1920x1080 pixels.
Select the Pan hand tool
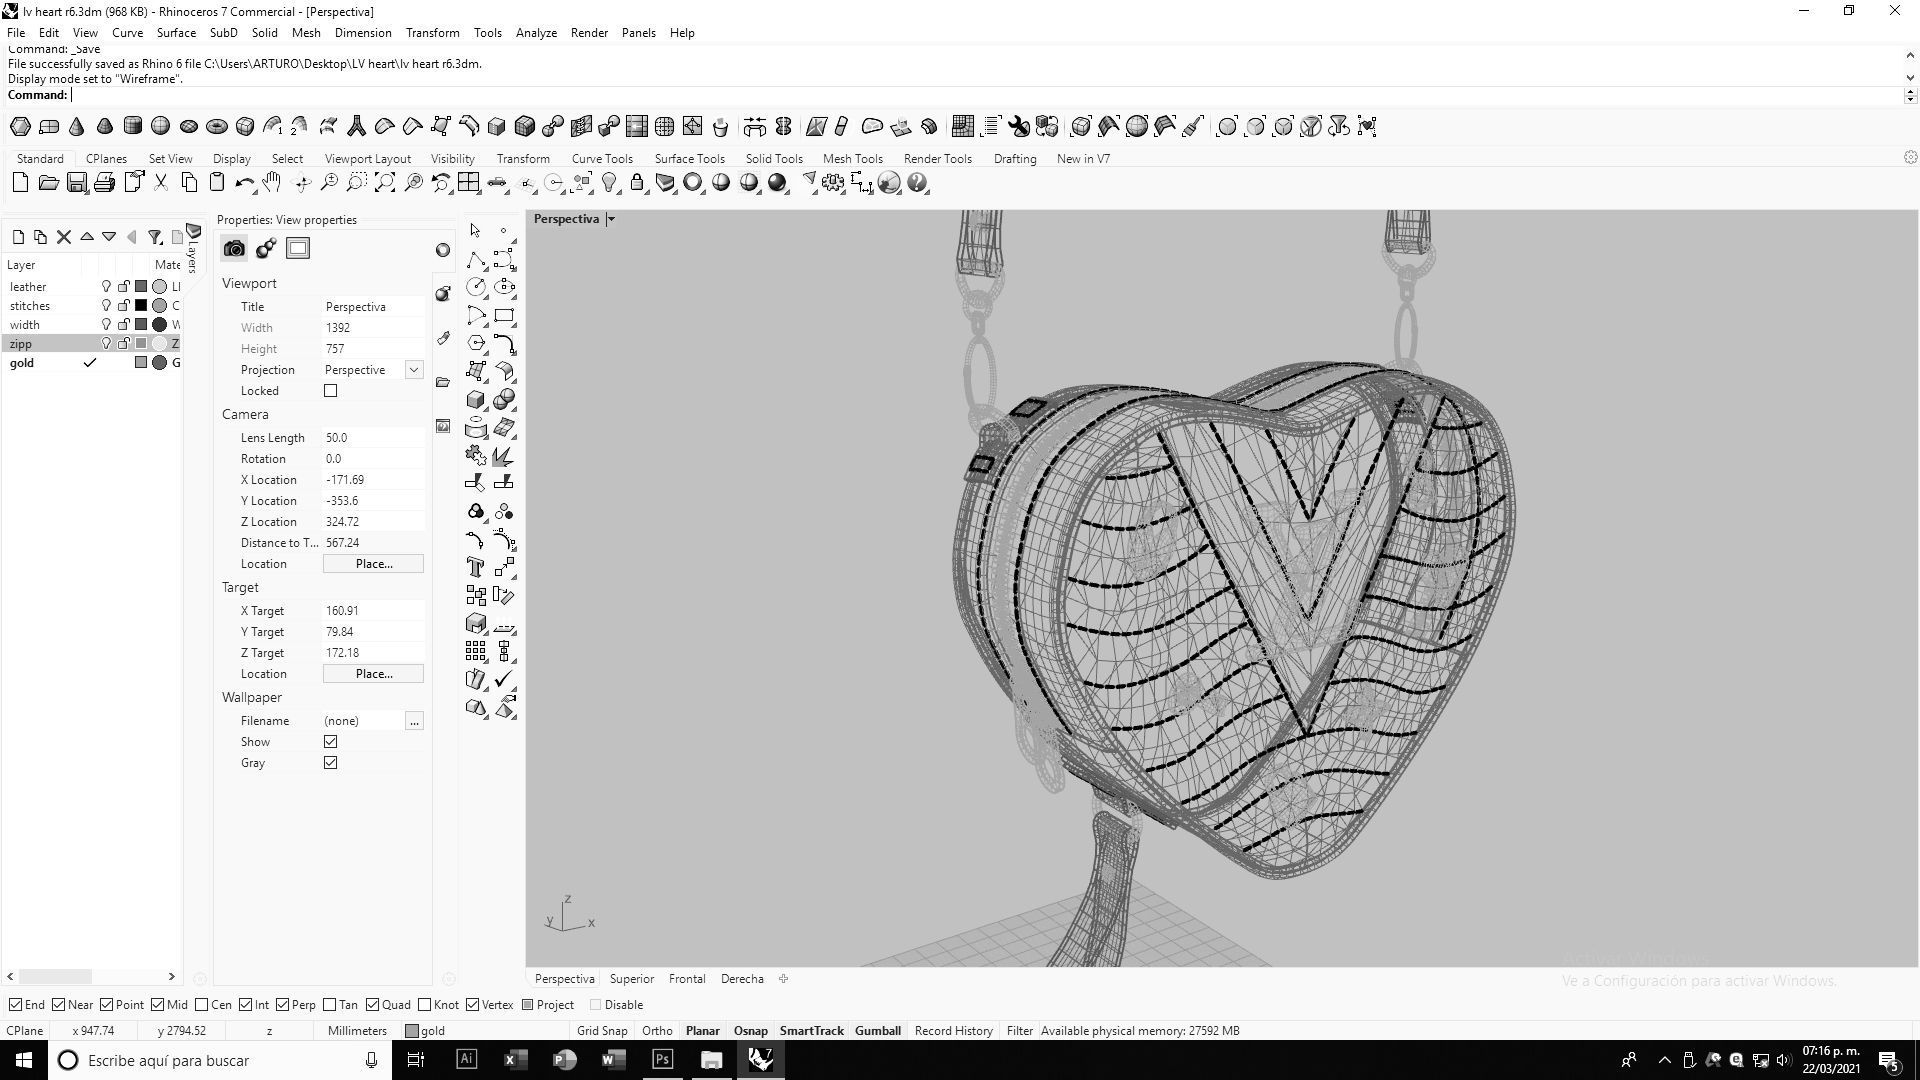[x=272, y=183]
